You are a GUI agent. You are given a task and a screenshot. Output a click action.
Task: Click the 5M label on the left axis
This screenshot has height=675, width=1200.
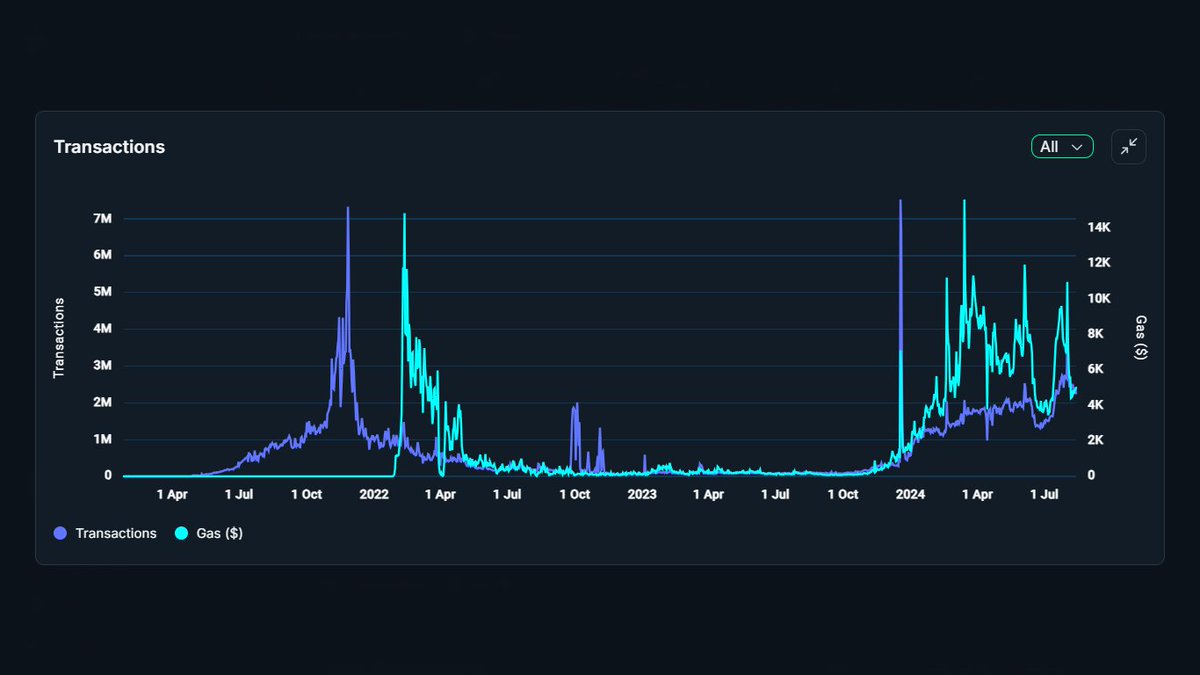(x=101, y=292)
